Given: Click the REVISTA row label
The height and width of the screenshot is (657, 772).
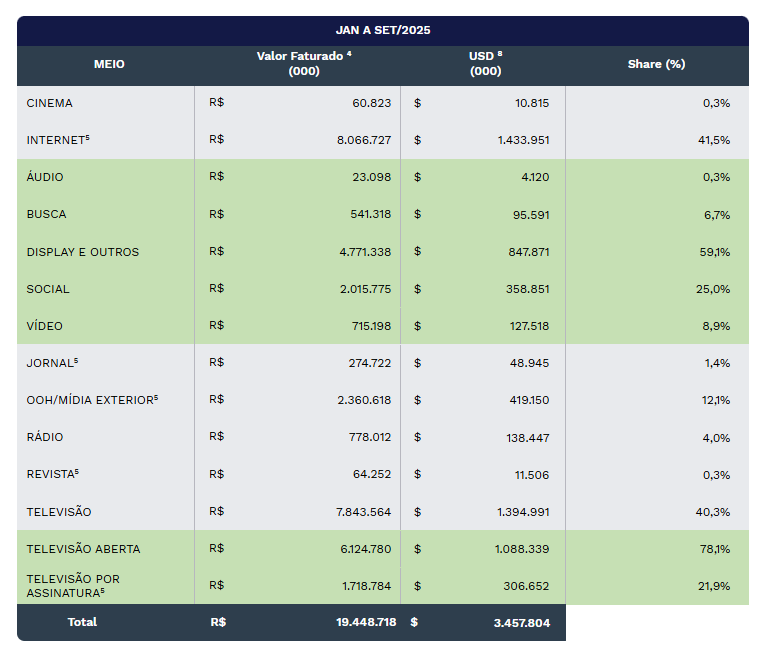Looking at the screenshot, I should [x=53, y=474].
